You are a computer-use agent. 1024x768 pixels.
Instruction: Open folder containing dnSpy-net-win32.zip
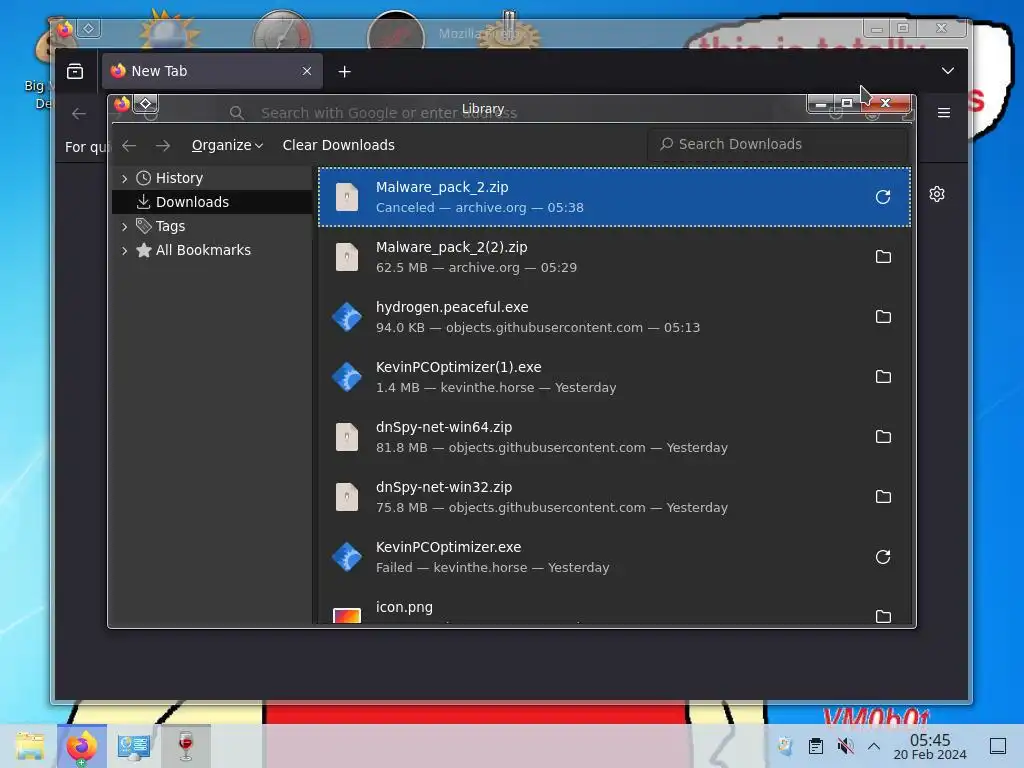[x=883, y=497]
